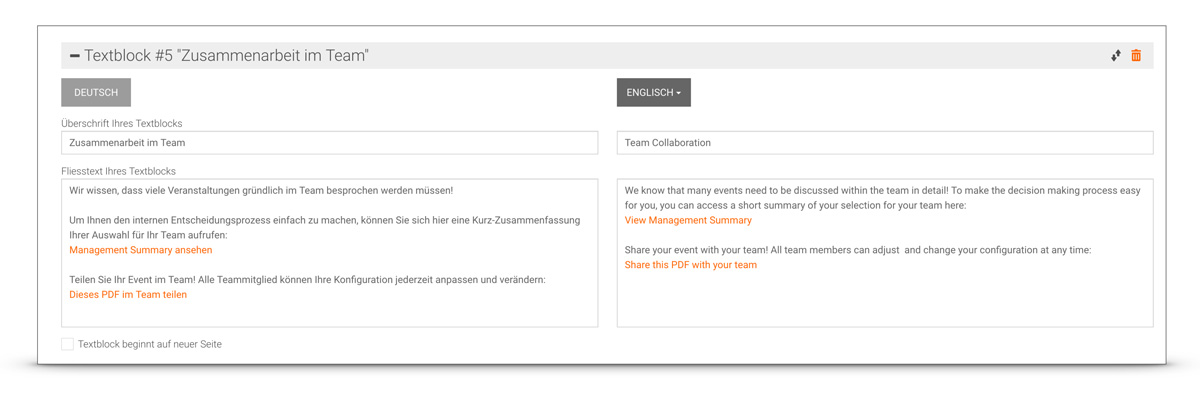Image resolution: width=1200 pixels, height=400 pixels.
Task: Open the 'Management Summary ansehen' link
Action: [140, 250]
